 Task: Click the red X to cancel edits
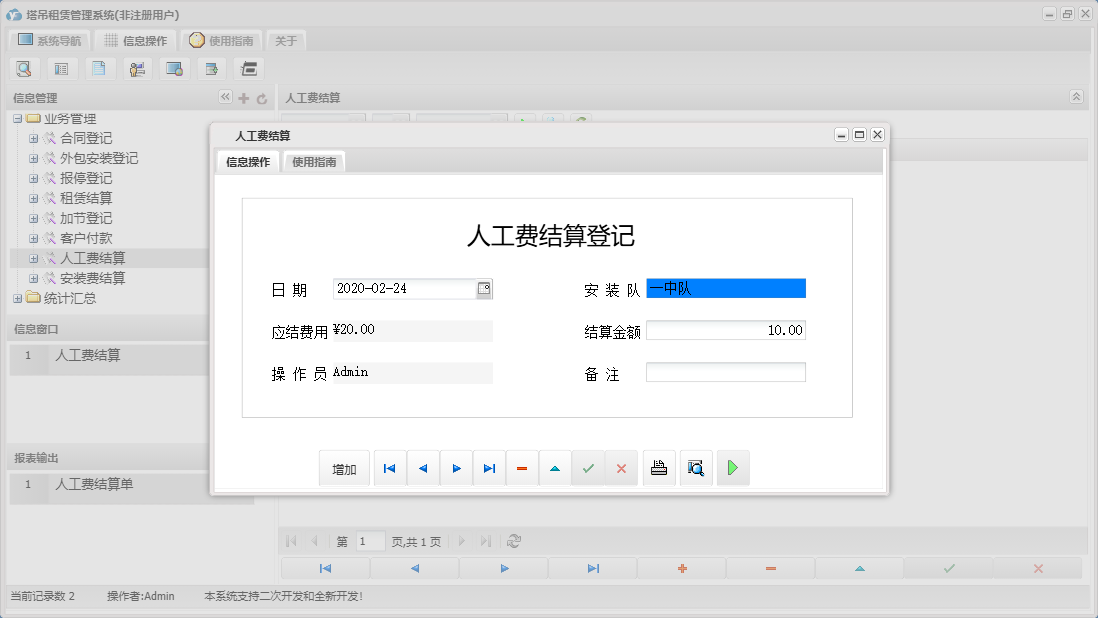[x=621, y=467]
